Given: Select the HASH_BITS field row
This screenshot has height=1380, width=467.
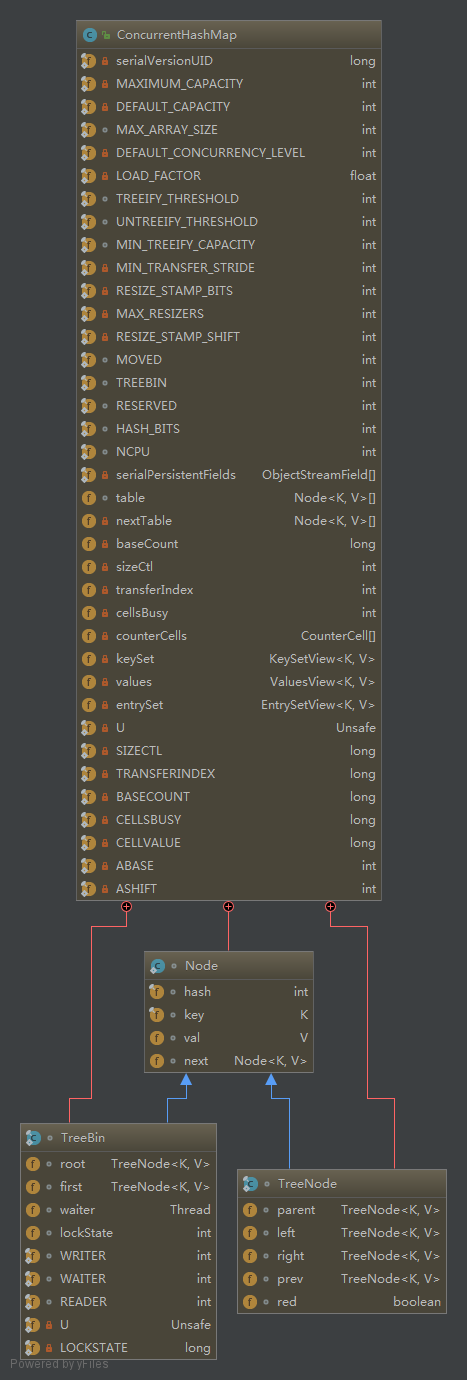Looking at the screenshot, I should click(x=229, y=429).
